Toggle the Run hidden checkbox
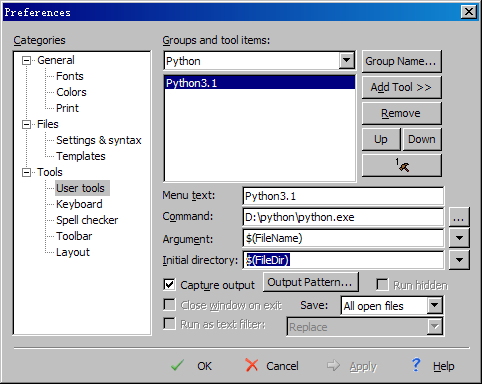482x384 pixels. pos(382,285)
